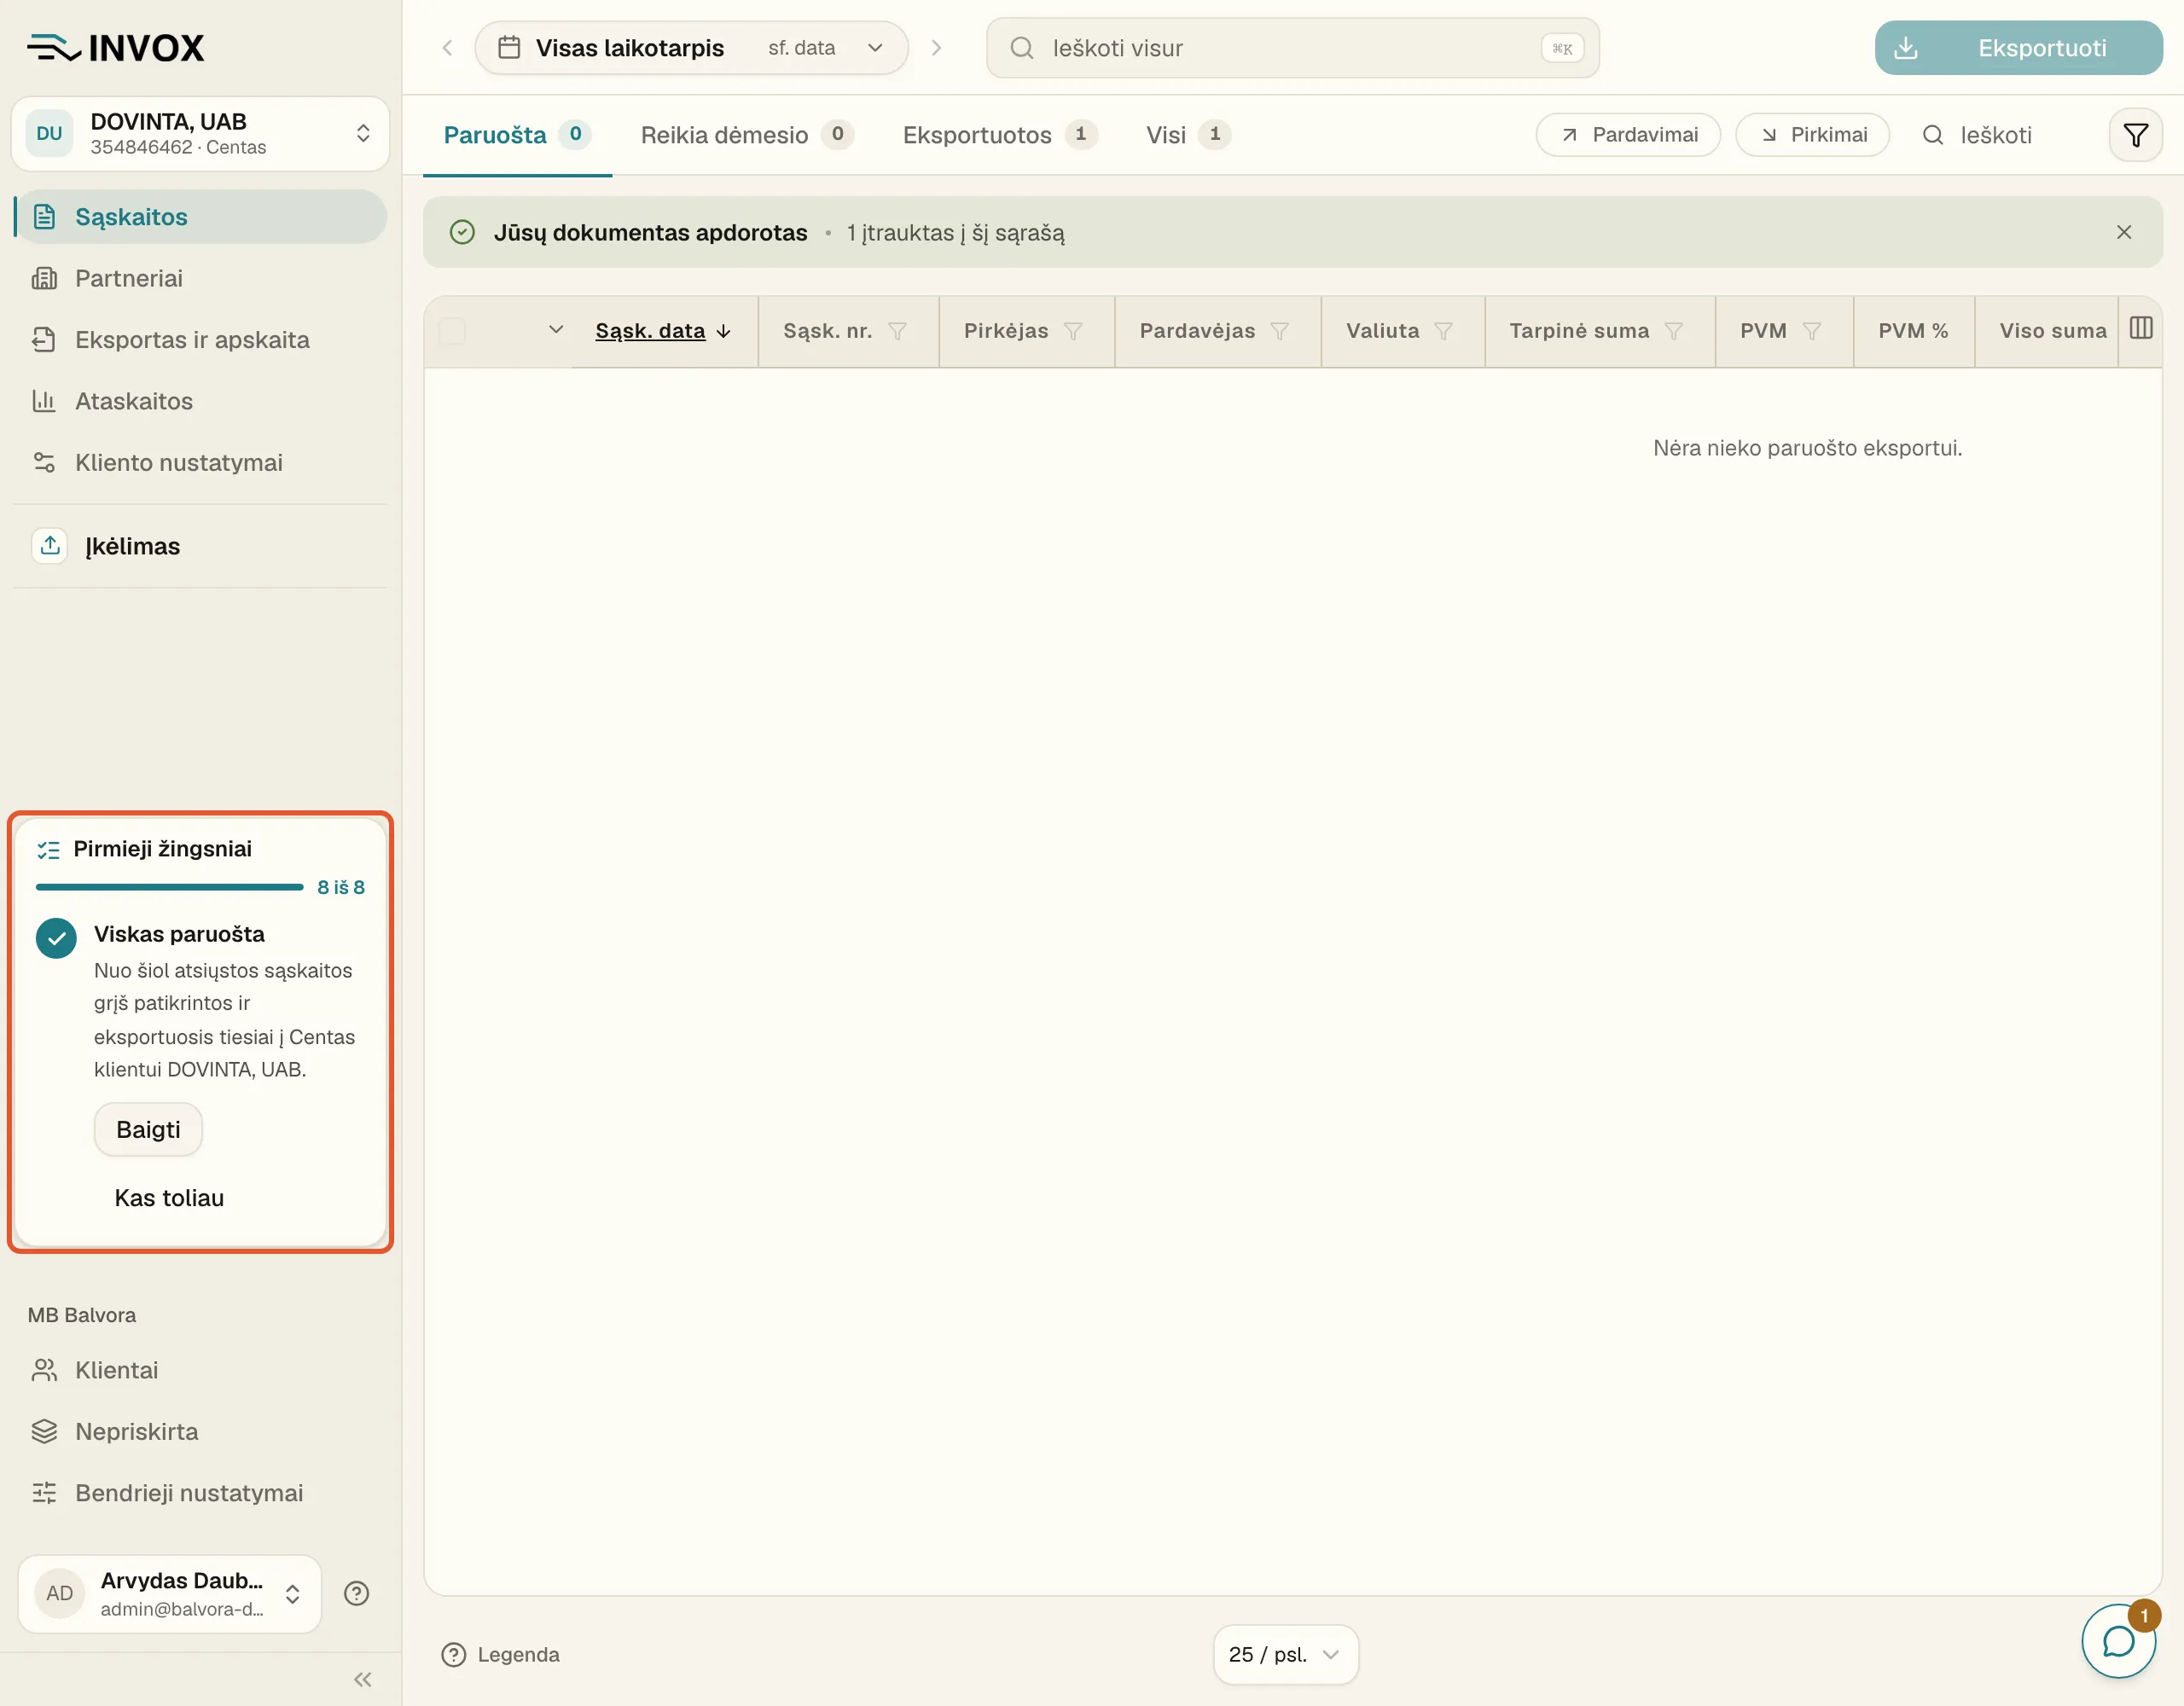This screenshot has width=2184, height=1706.
Task: Open Eksportas ir apskaita in sidebar
Action: (200, 340)
